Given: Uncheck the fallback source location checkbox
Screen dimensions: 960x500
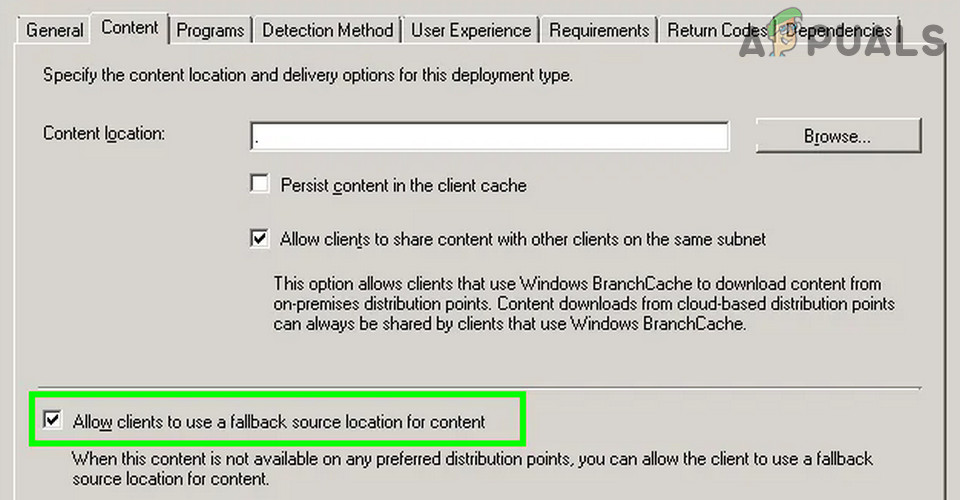Looking at the screenshot, I should (53, 421).
